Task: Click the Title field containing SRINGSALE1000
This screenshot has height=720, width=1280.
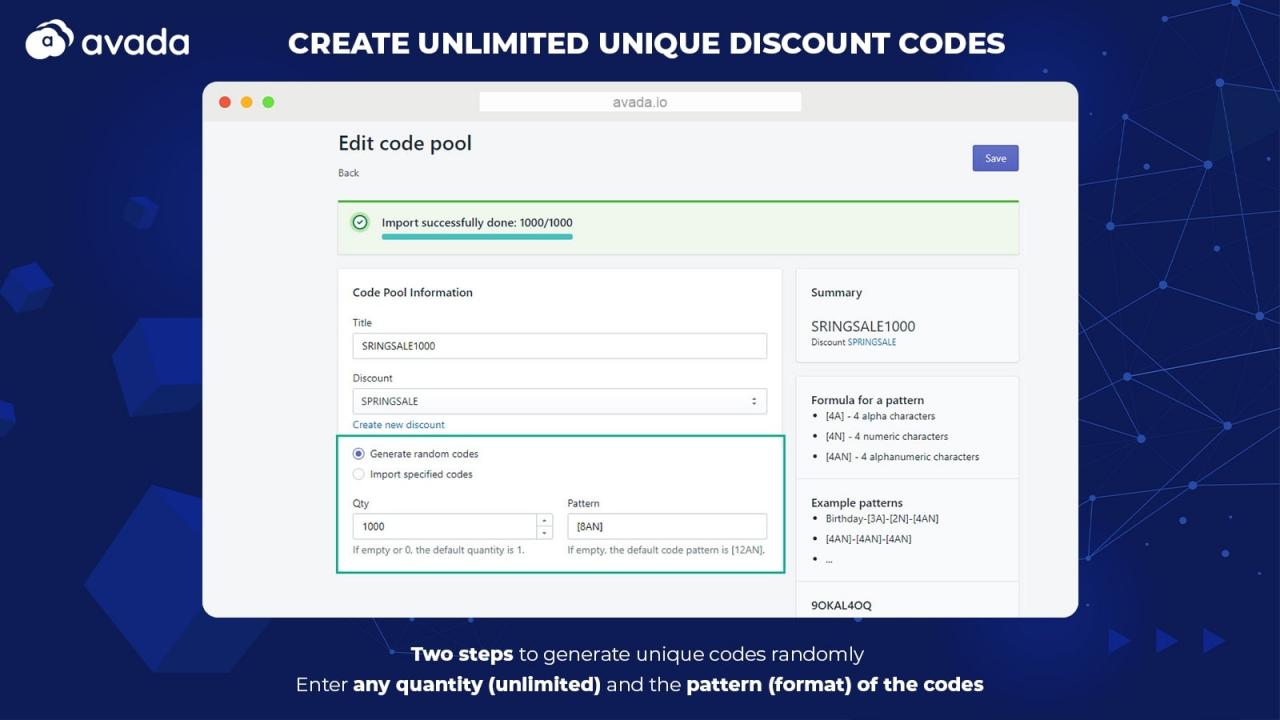Action: pos(559,346)
